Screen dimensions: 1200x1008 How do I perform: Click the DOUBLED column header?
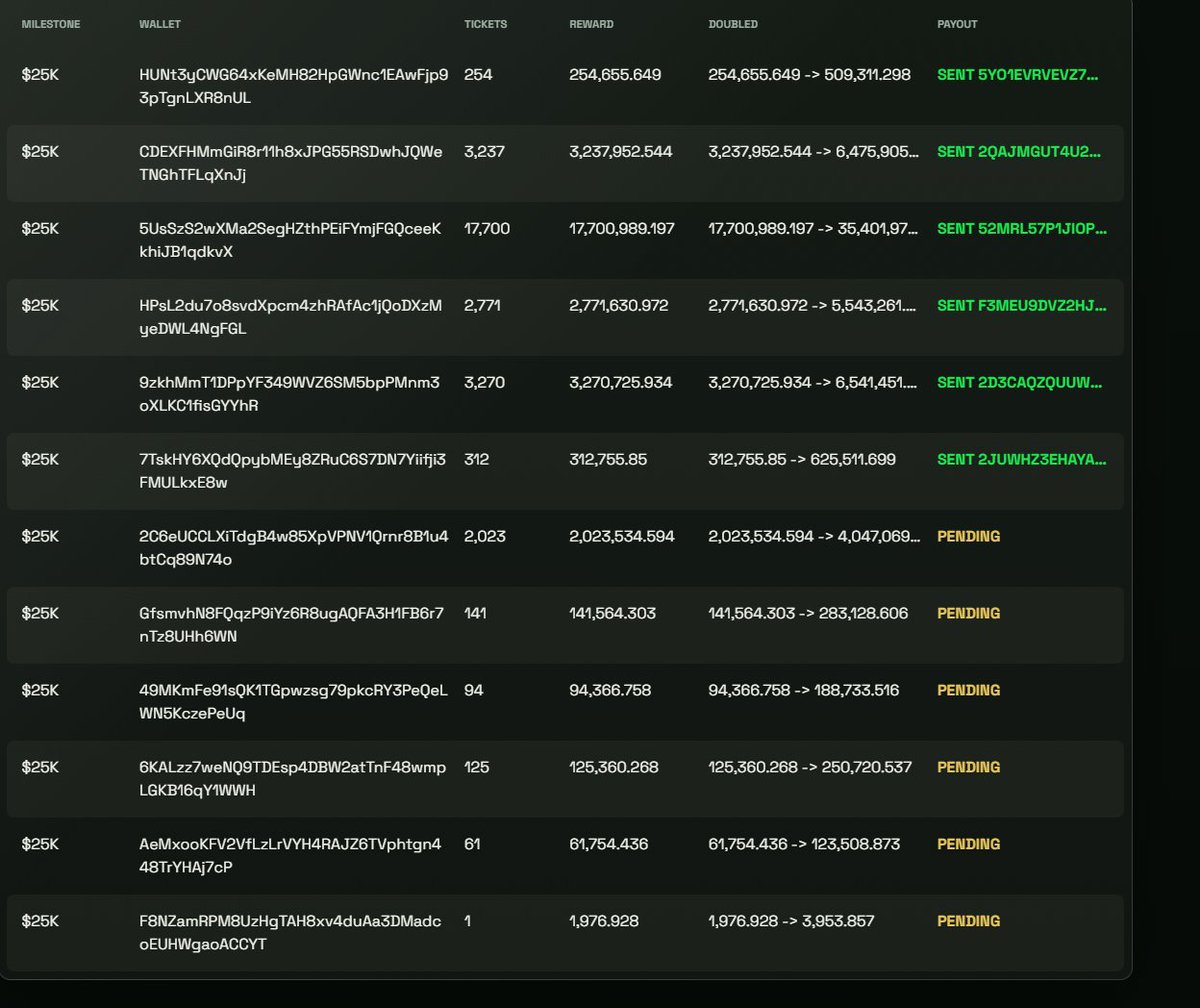(733, 24)
